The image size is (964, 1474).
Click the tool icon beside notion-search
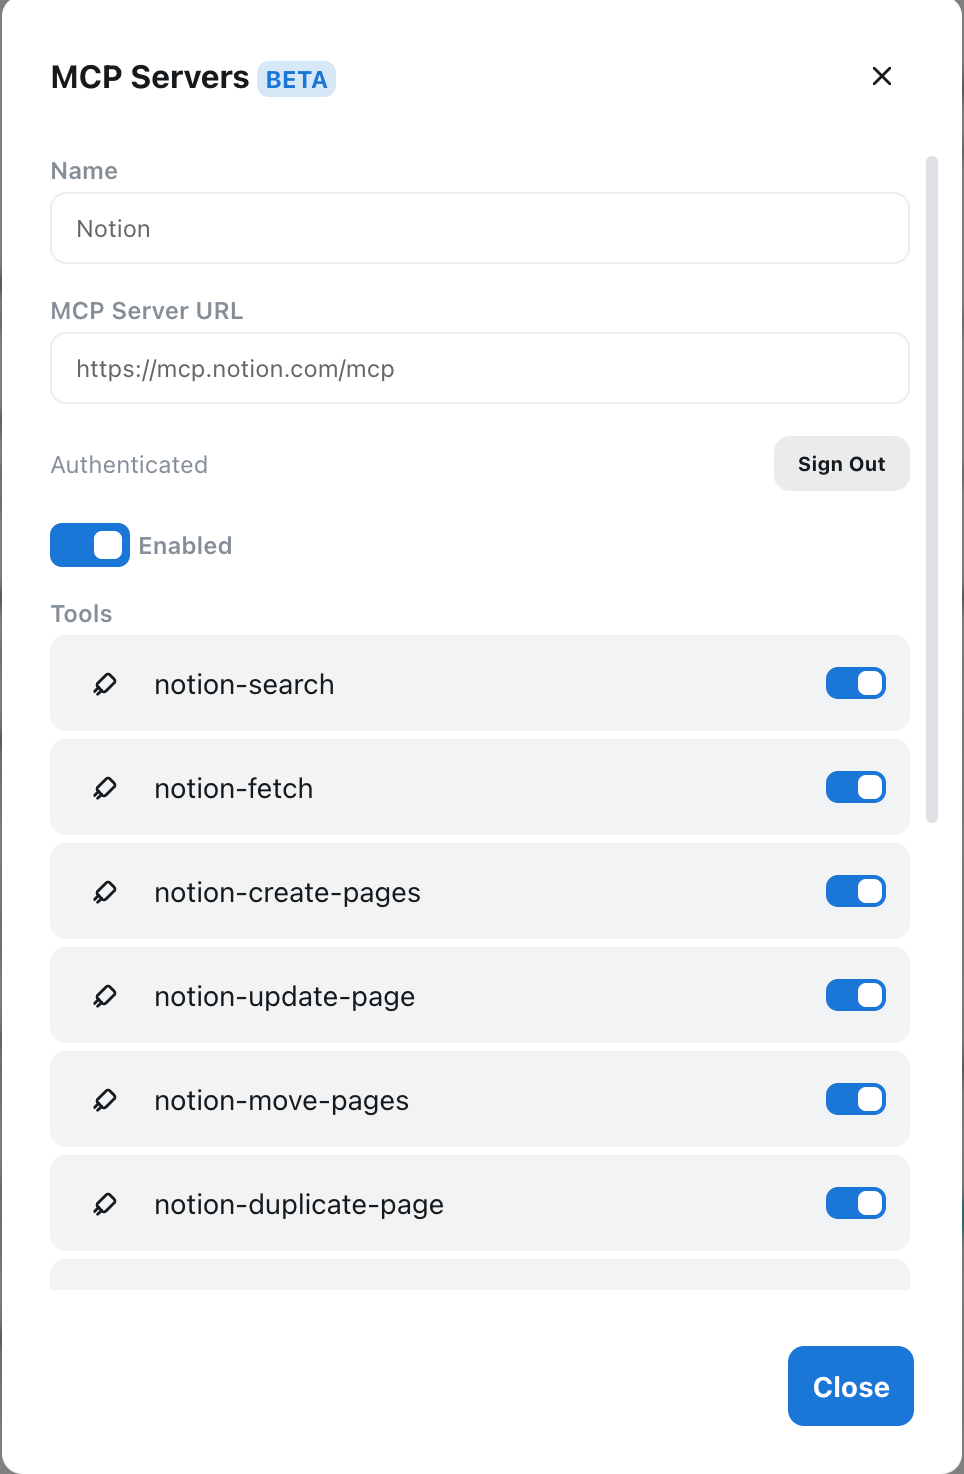(x=105, y=684)
